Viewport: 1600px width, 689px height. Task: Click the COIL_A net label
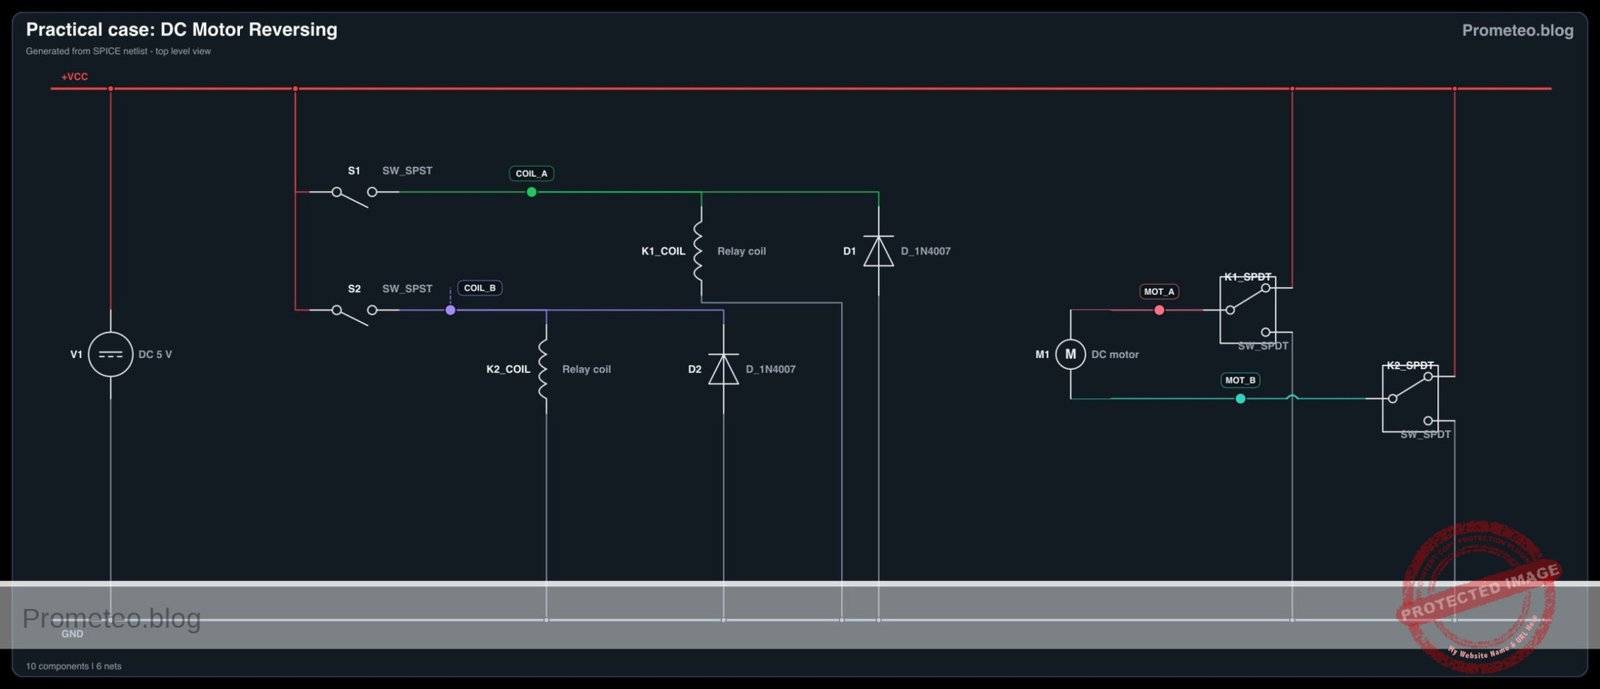[531, 173]
